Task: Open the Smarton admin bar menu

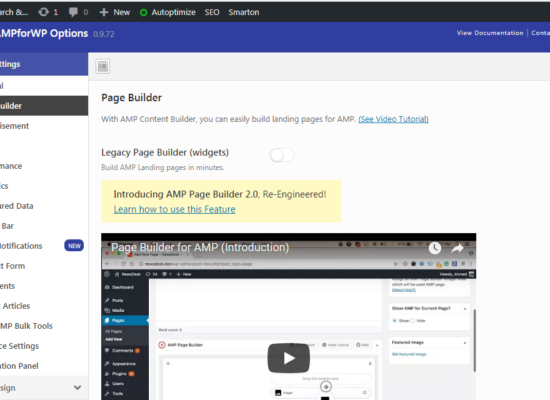Action: pyautogui.click(x=244, y=12)
